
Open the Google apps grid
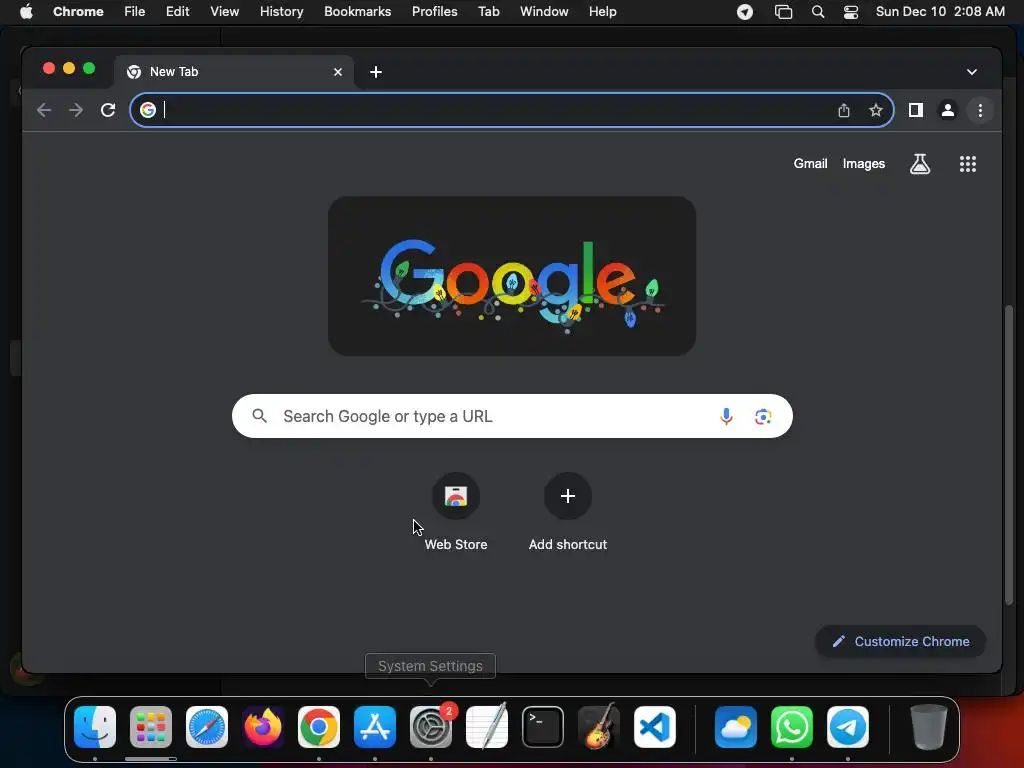coord(968,164)
